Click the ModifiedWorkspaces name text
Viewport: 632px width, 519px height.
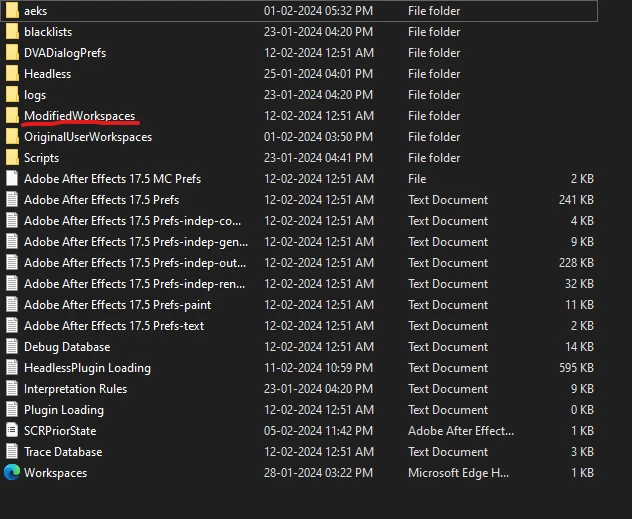coord(79,116)
